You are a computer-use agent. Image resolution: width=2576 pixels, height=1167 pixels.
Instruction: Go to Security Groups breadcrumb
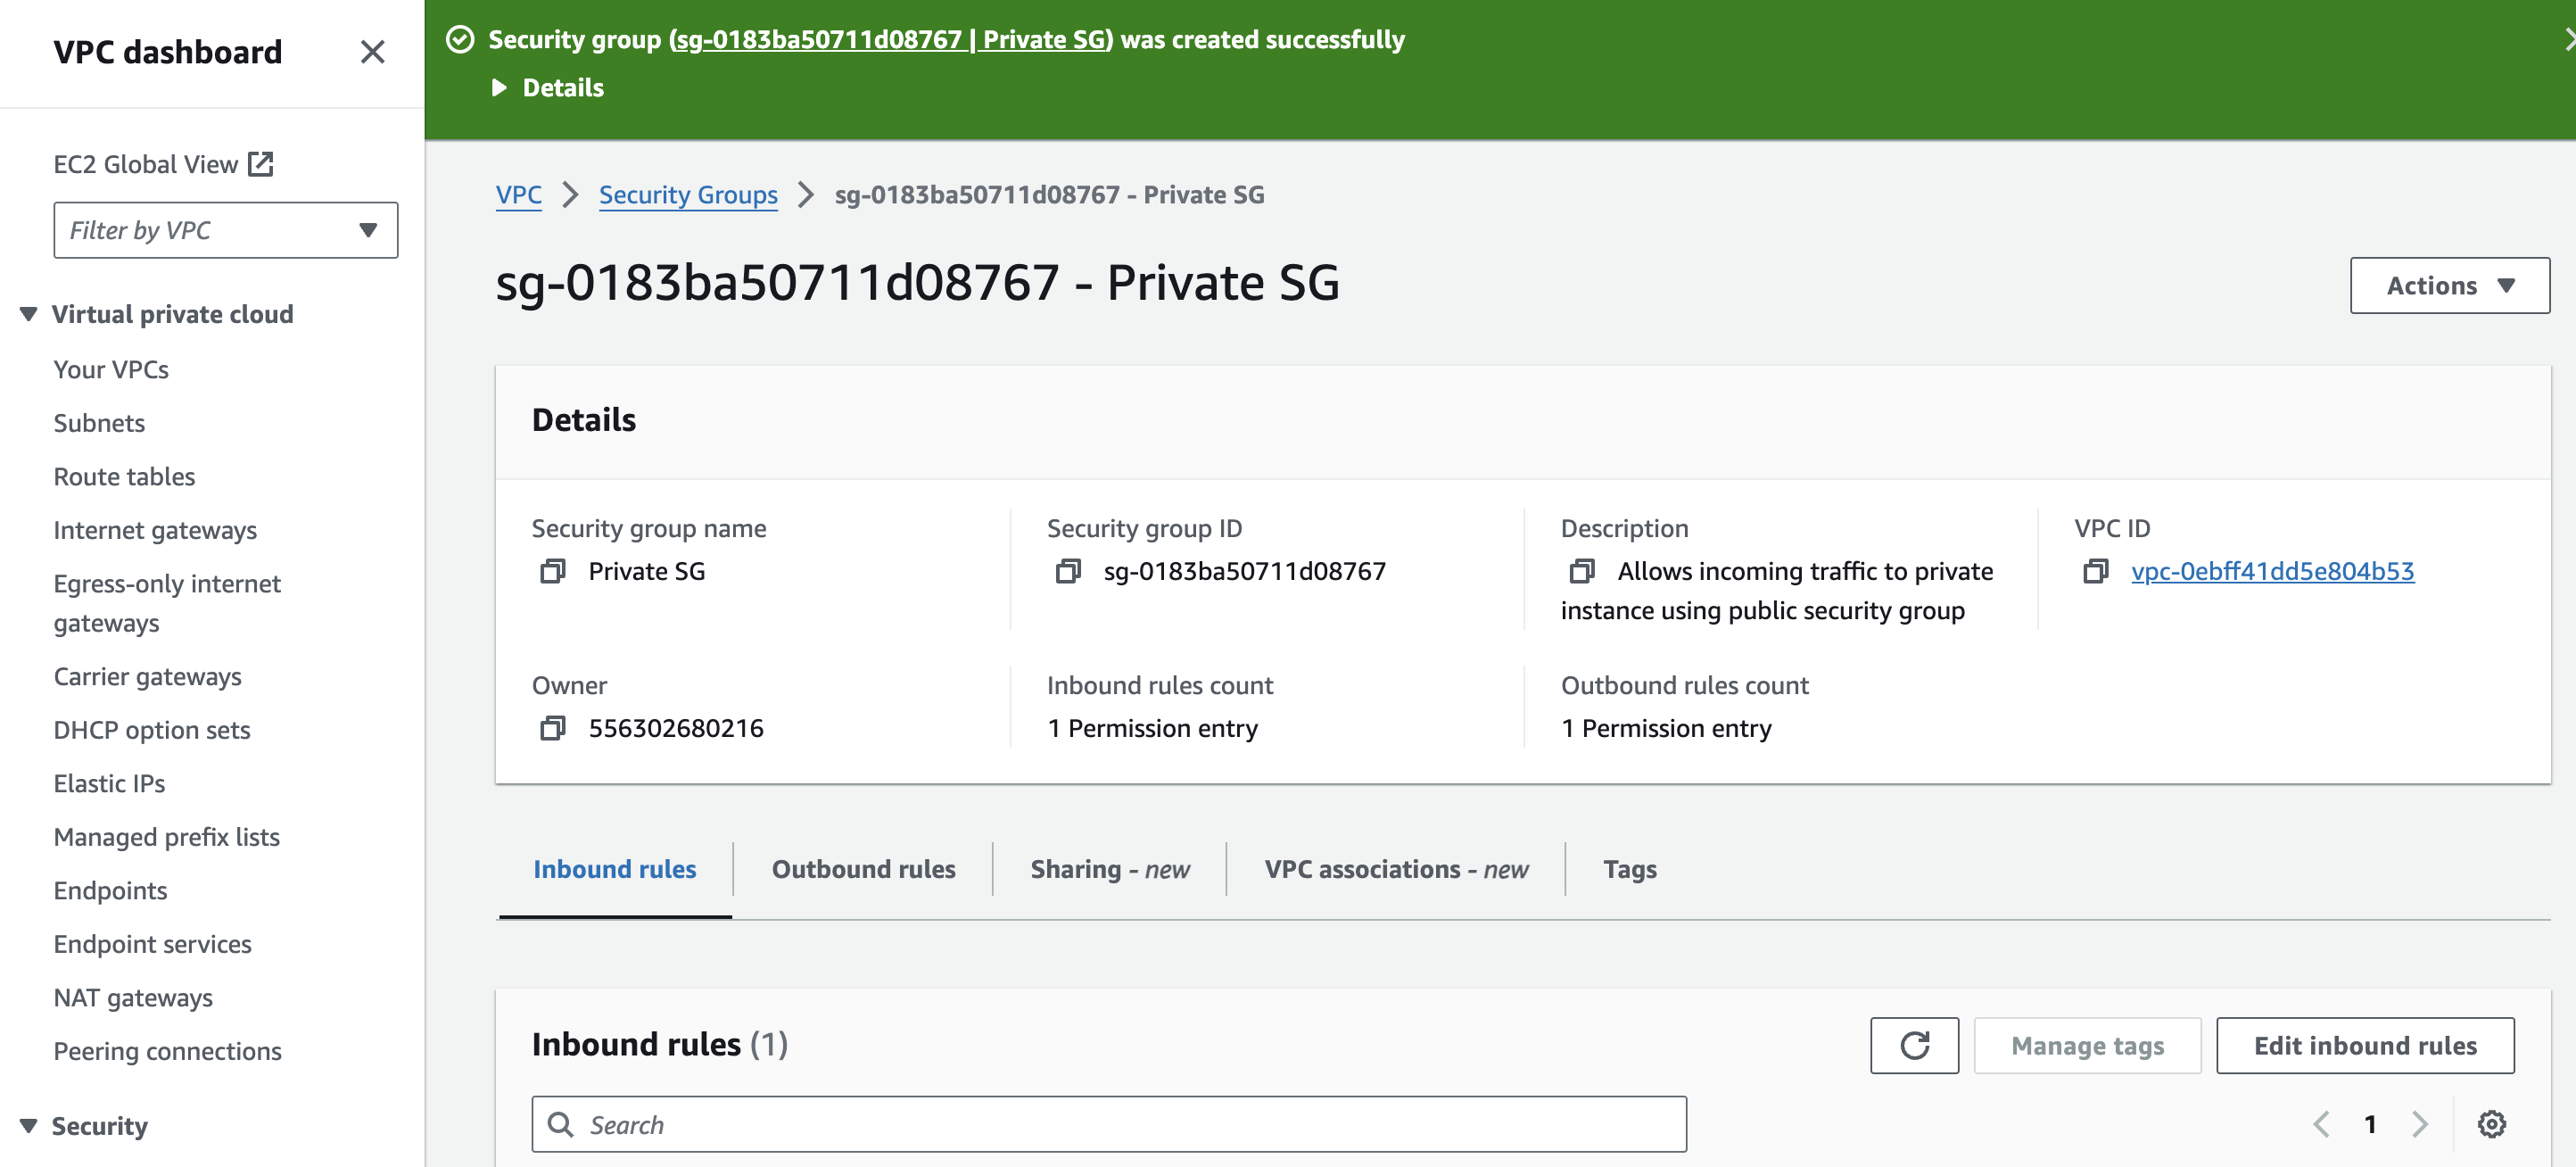click(688, 195)
